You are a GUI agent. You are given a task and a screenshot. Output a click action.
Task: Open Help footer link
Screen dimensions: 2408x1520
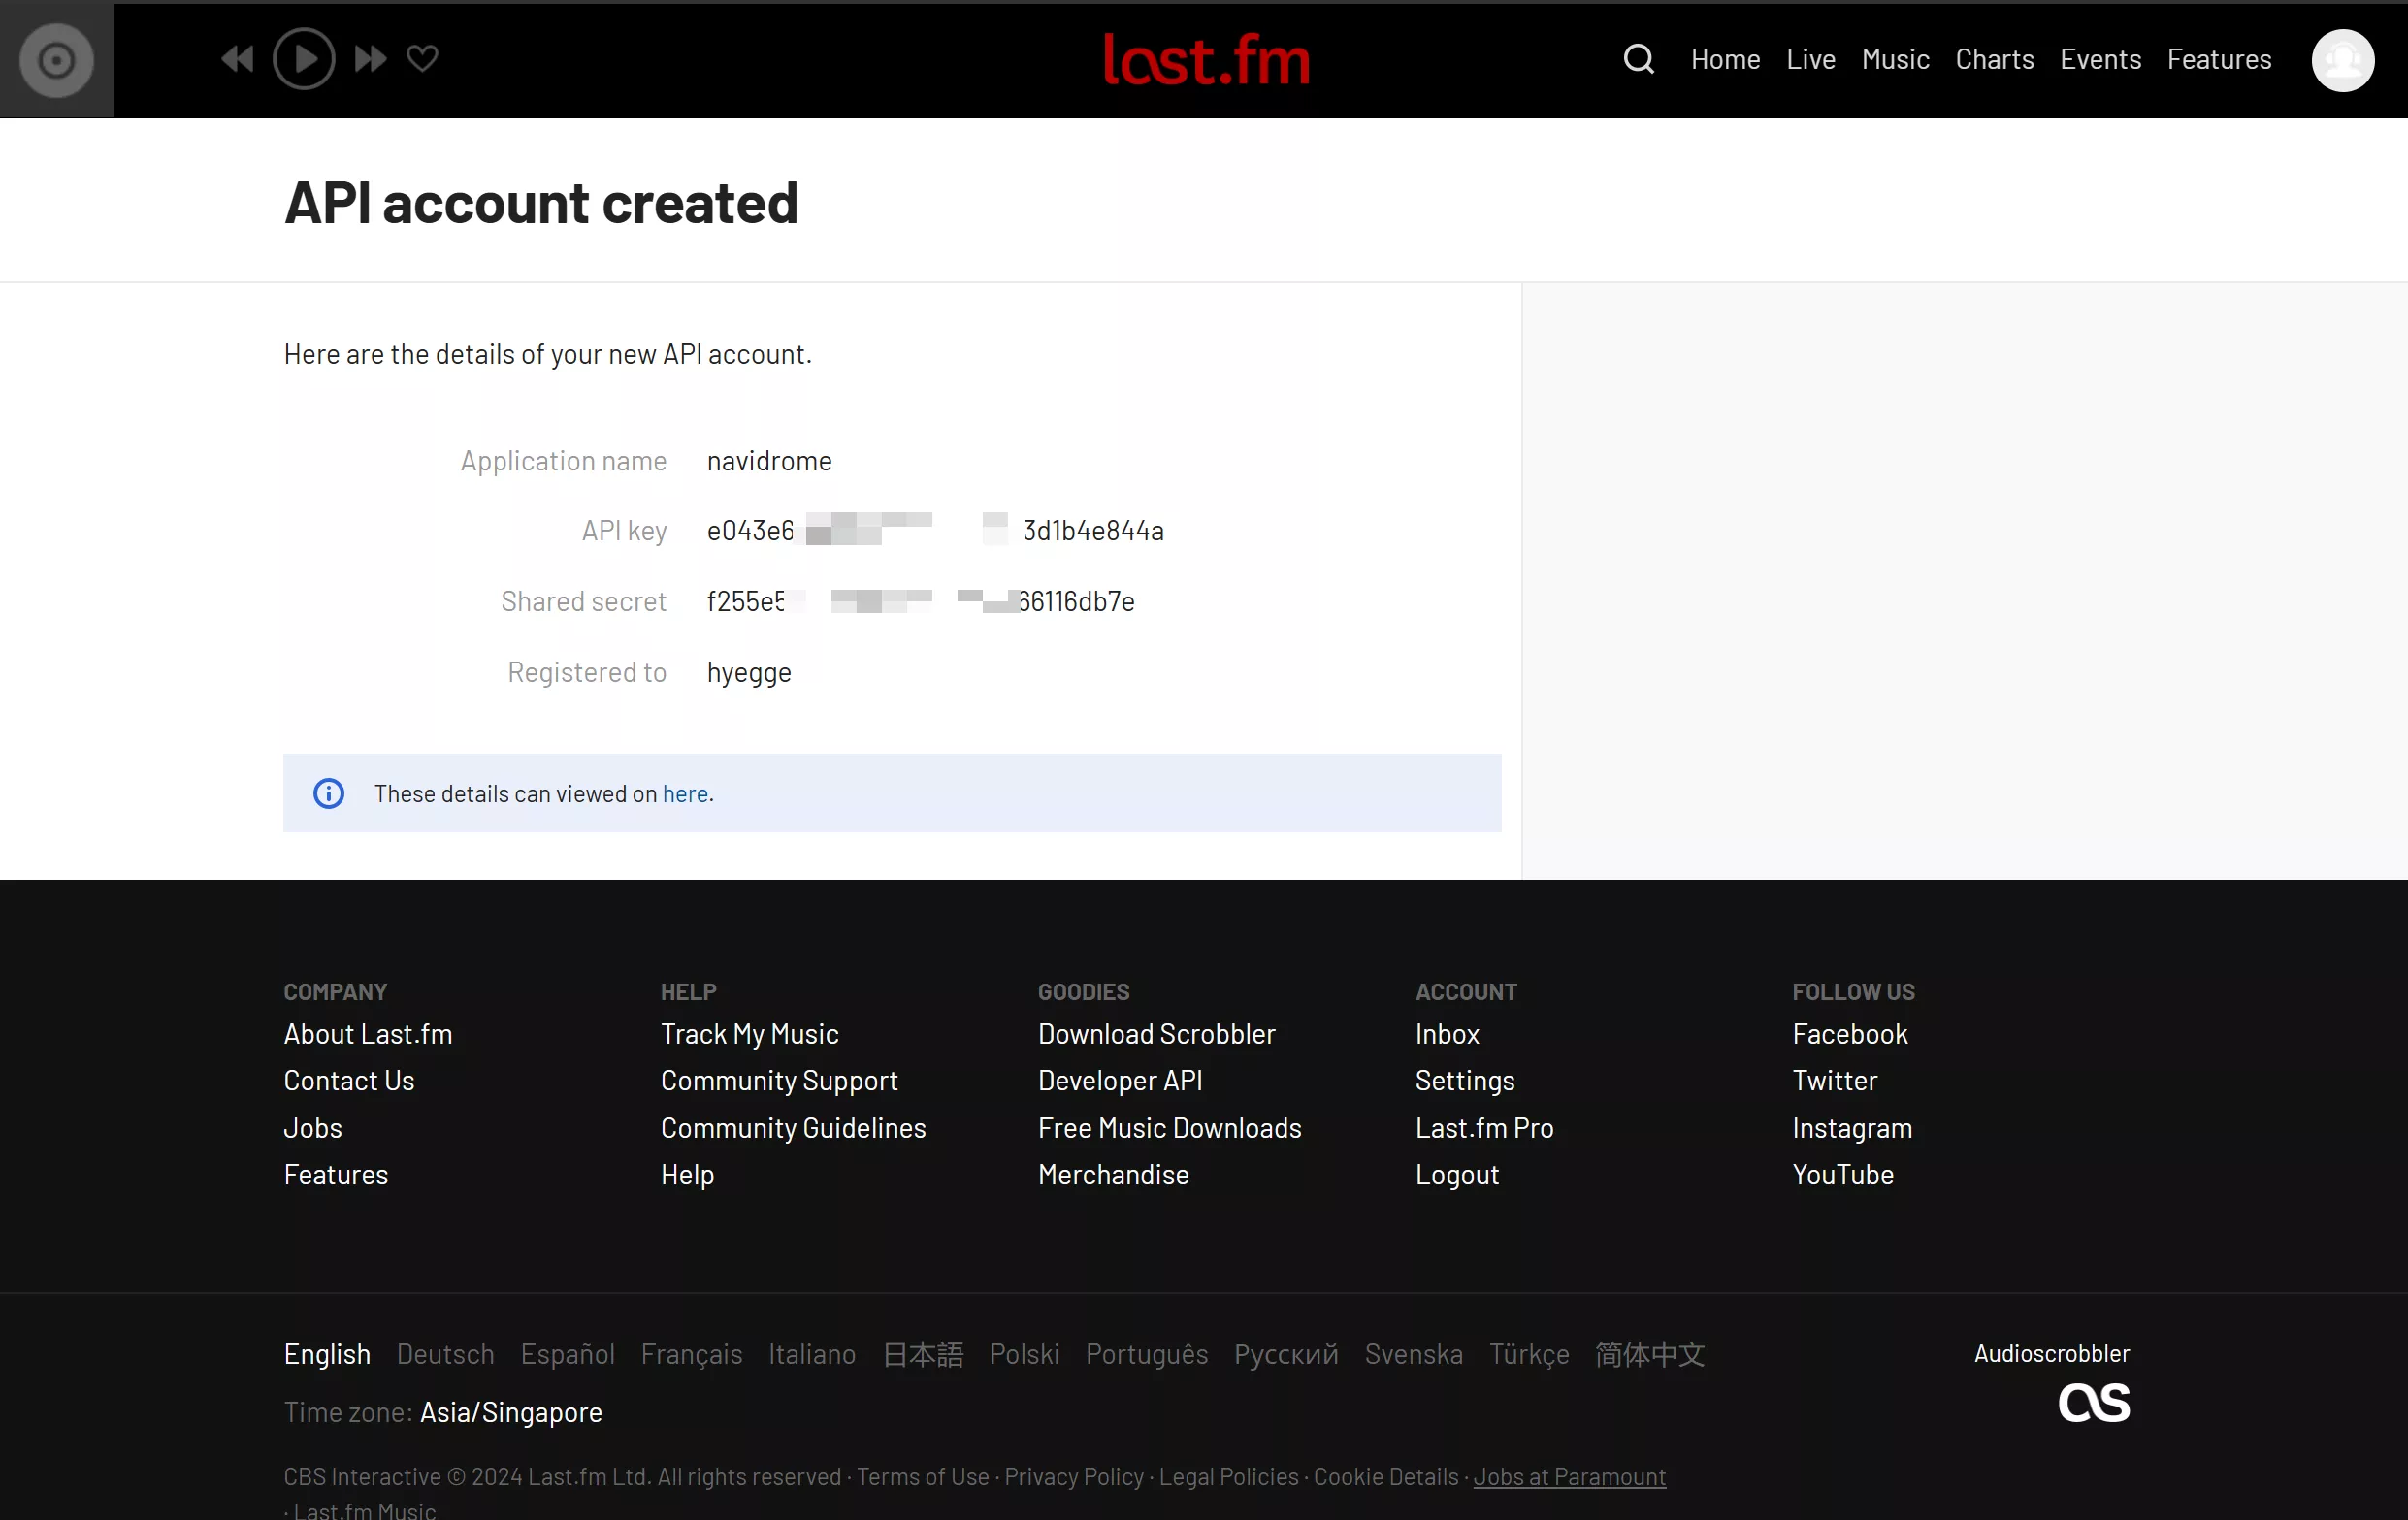pyautogui.click(x=687, y=1174)
